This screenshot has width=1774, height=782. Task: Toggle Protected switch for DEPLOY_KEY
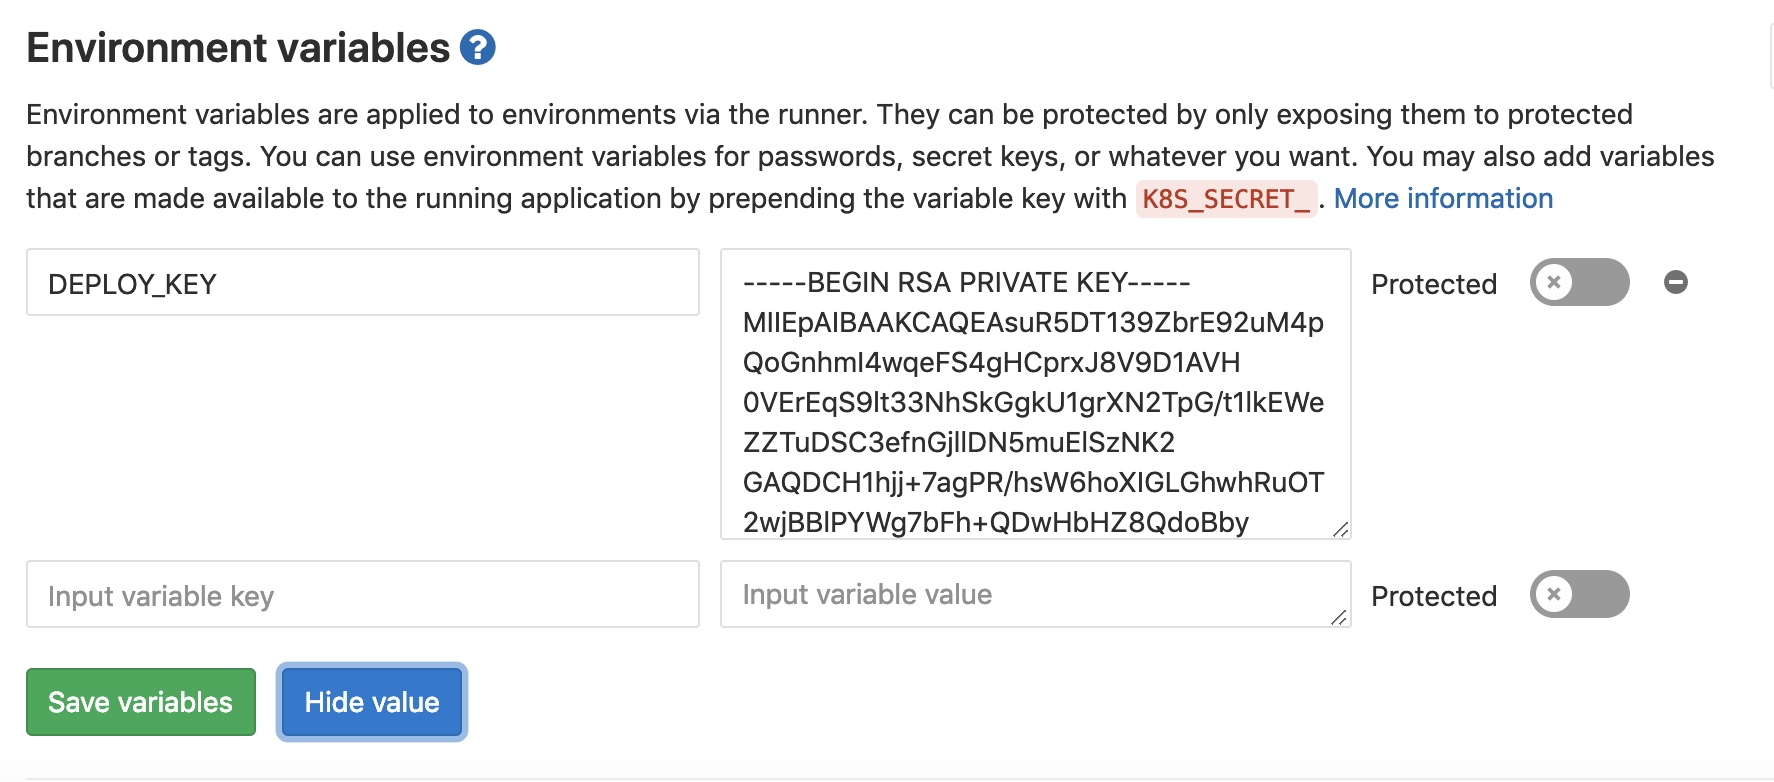1579,282
